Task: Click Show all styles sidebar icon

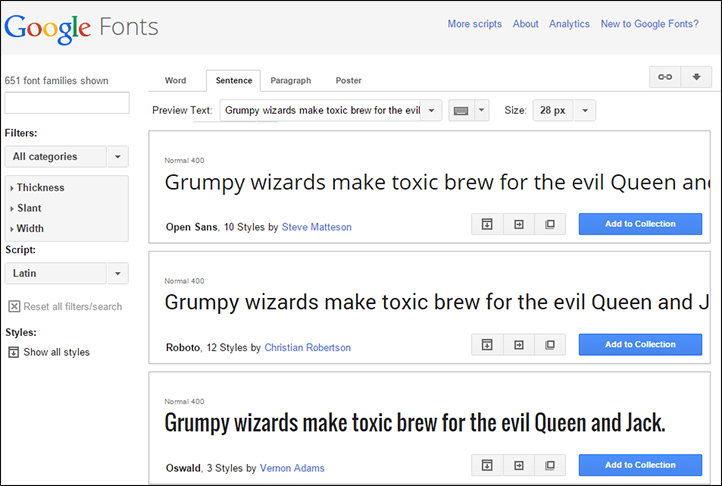Action: (14, 352)
